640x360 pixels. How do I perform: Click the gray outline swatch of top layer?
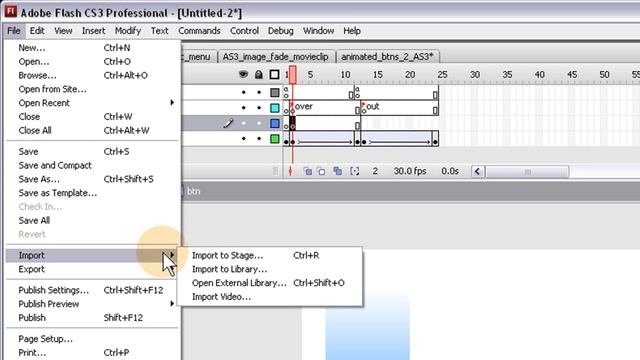click(x=275, y=92)
